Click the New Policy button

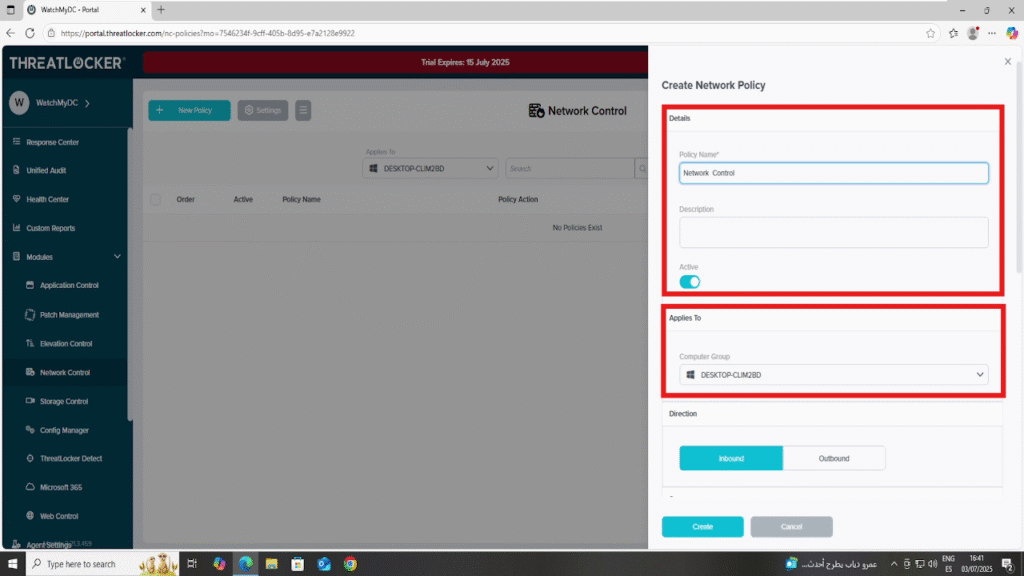(x=189, y=110)
